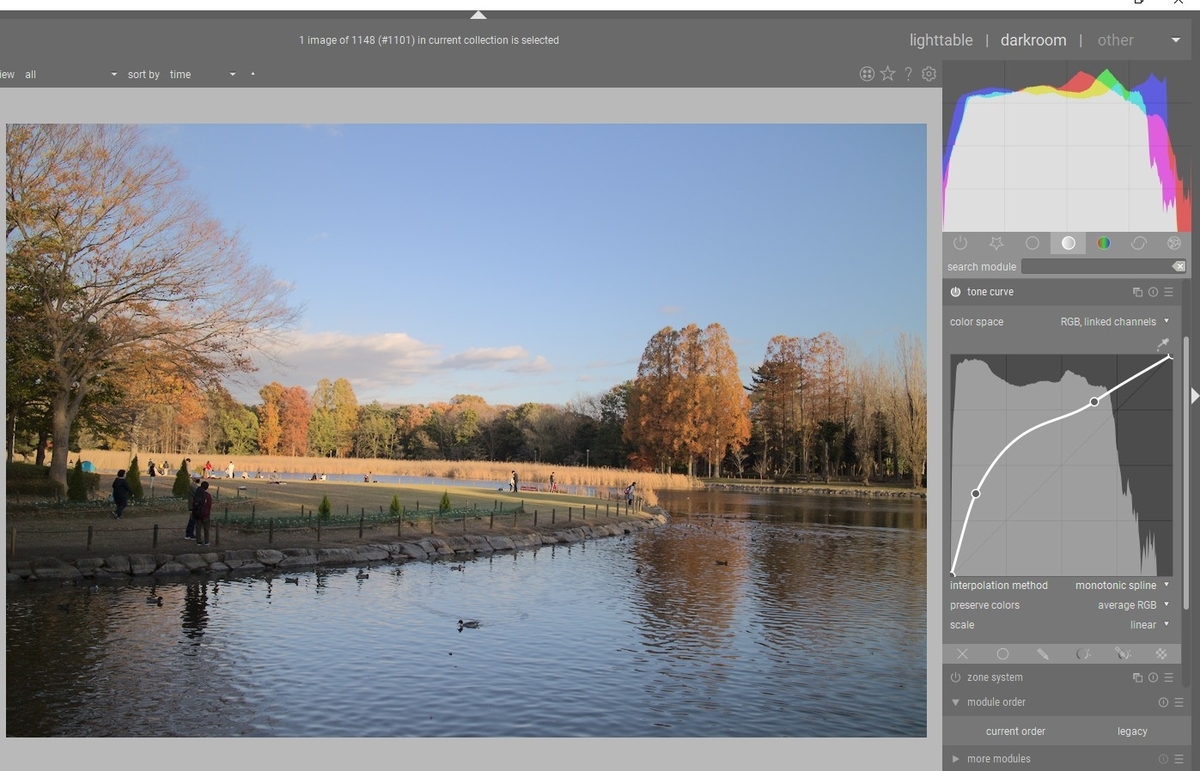Select uniformly blend mode (circle)
The width and height of the screenshot is (1200, 771).
[x=1002, y=654]
